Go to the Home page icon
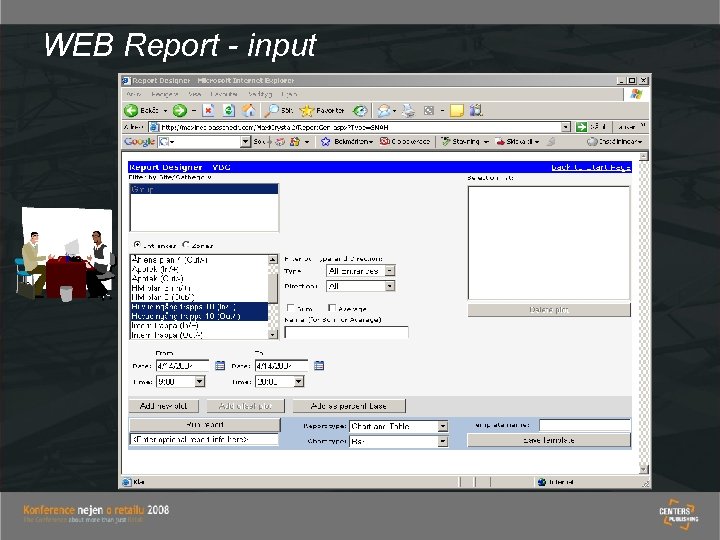The image size is (720, 540). 249,110
